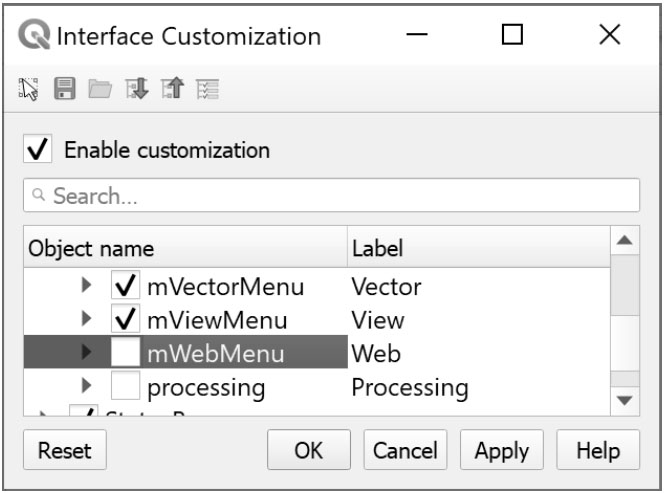Expand the mWebMenu tree node arrow

pyautogui.click(x=87, y=353)
